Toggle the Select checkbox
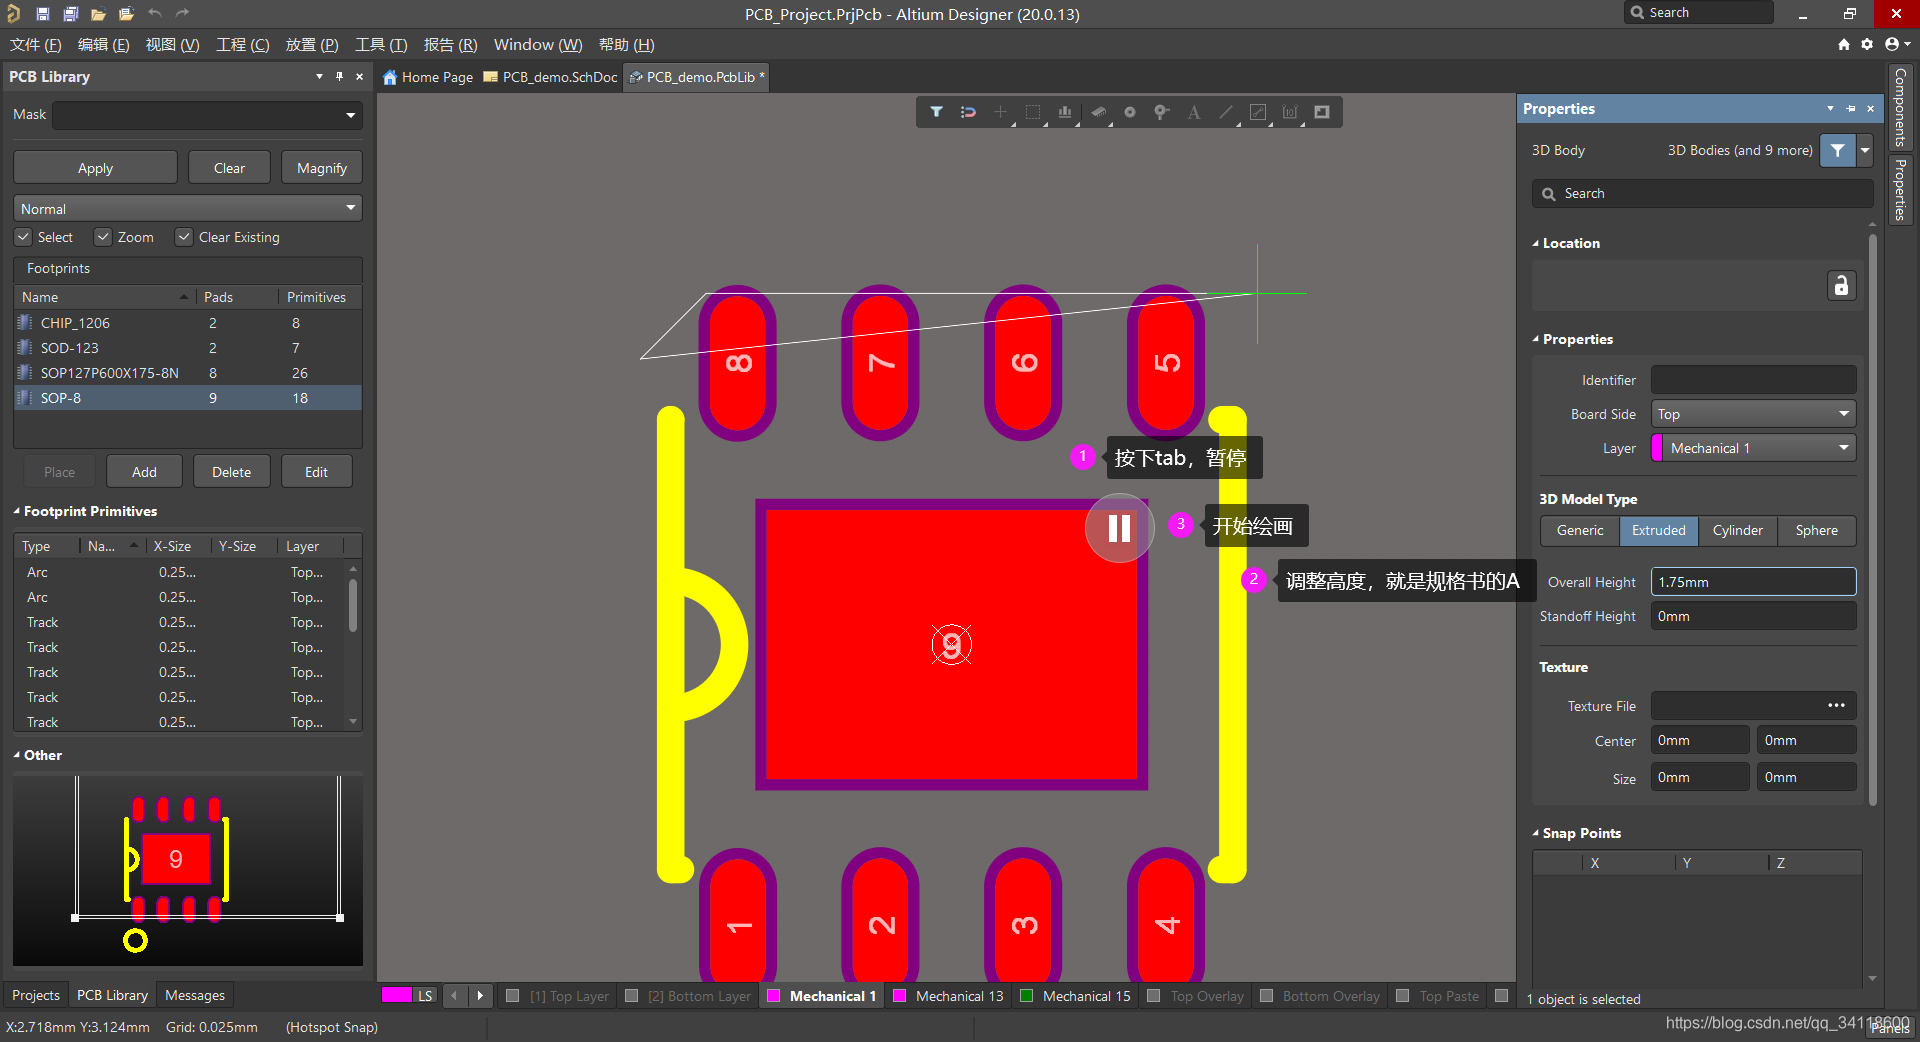1920x1042 pixels. (23, 237)
